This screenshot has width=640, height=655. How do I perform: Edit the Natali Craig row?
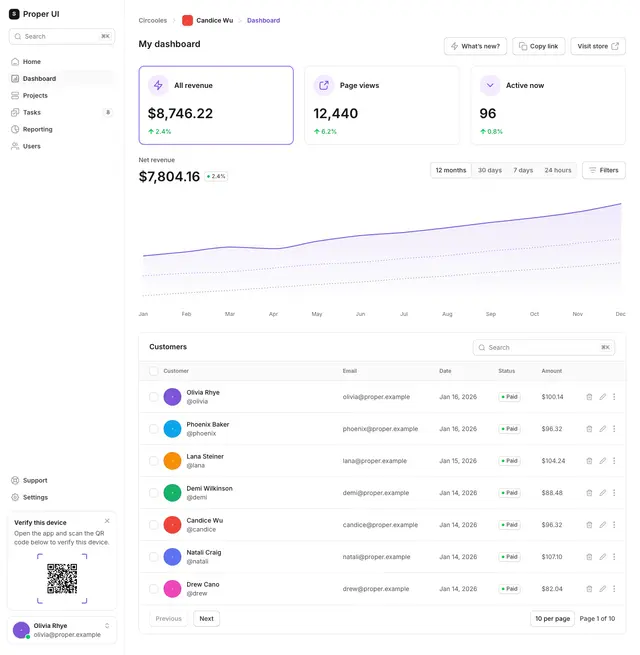tap(602, 557)
